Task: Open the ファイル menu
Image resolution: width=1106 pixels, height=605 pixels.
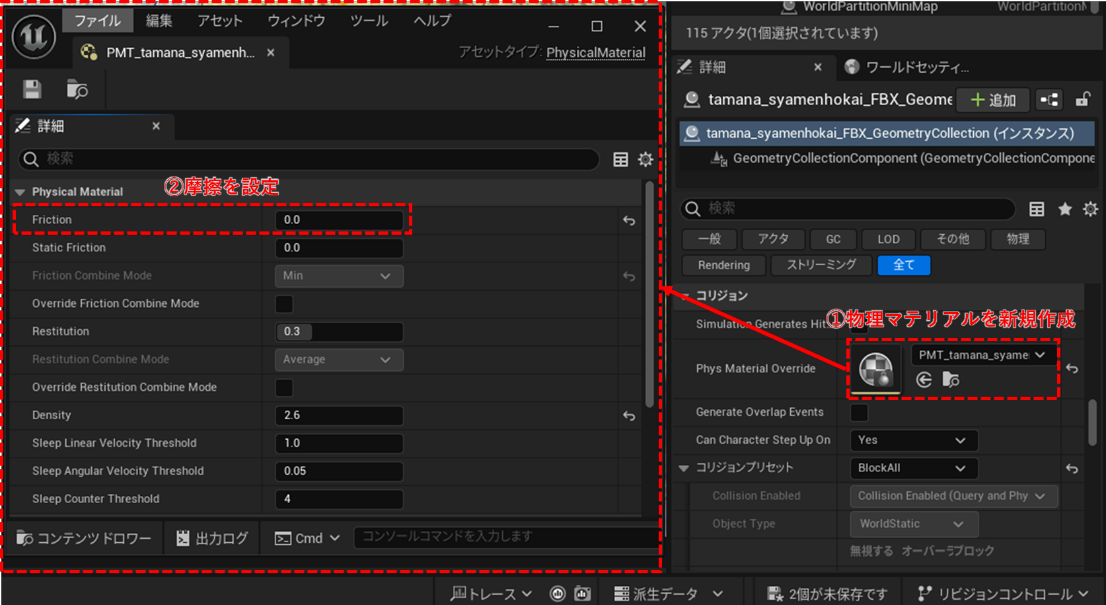Action: (97, 21)
